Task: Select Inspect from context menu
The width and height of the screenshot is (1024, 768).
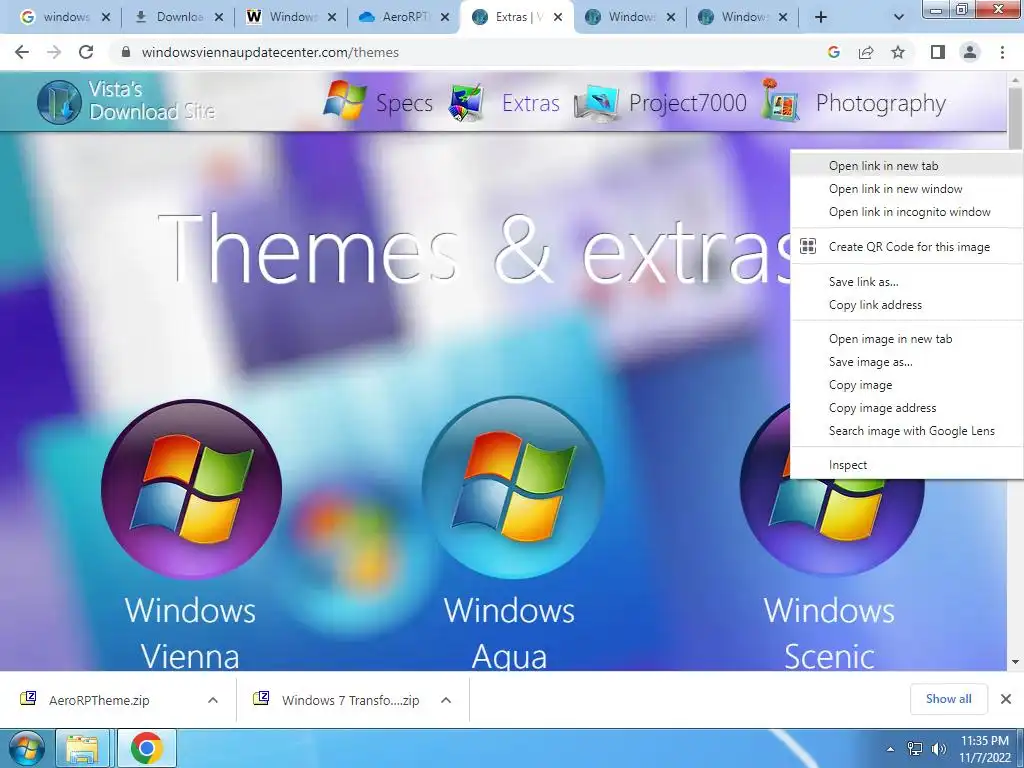Action: click(906, 465)
